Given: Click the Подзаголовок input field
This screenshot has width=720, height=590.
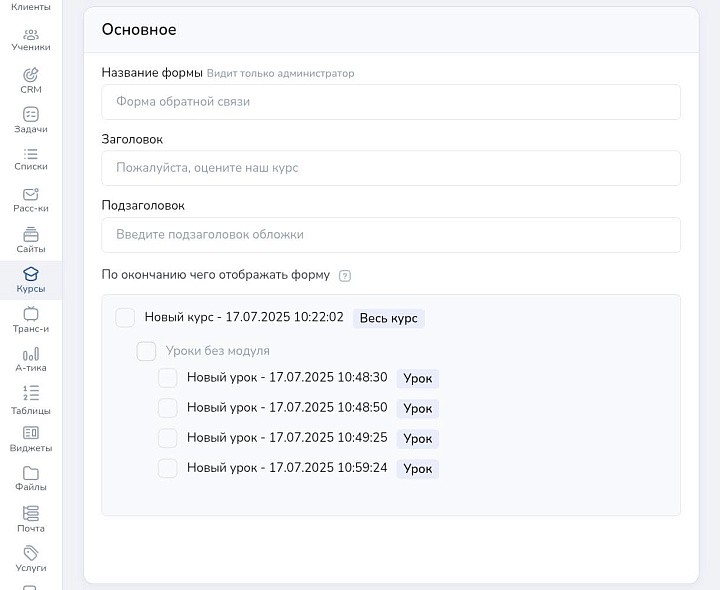Looking at the screenshot, I should [x=390, y=235].
